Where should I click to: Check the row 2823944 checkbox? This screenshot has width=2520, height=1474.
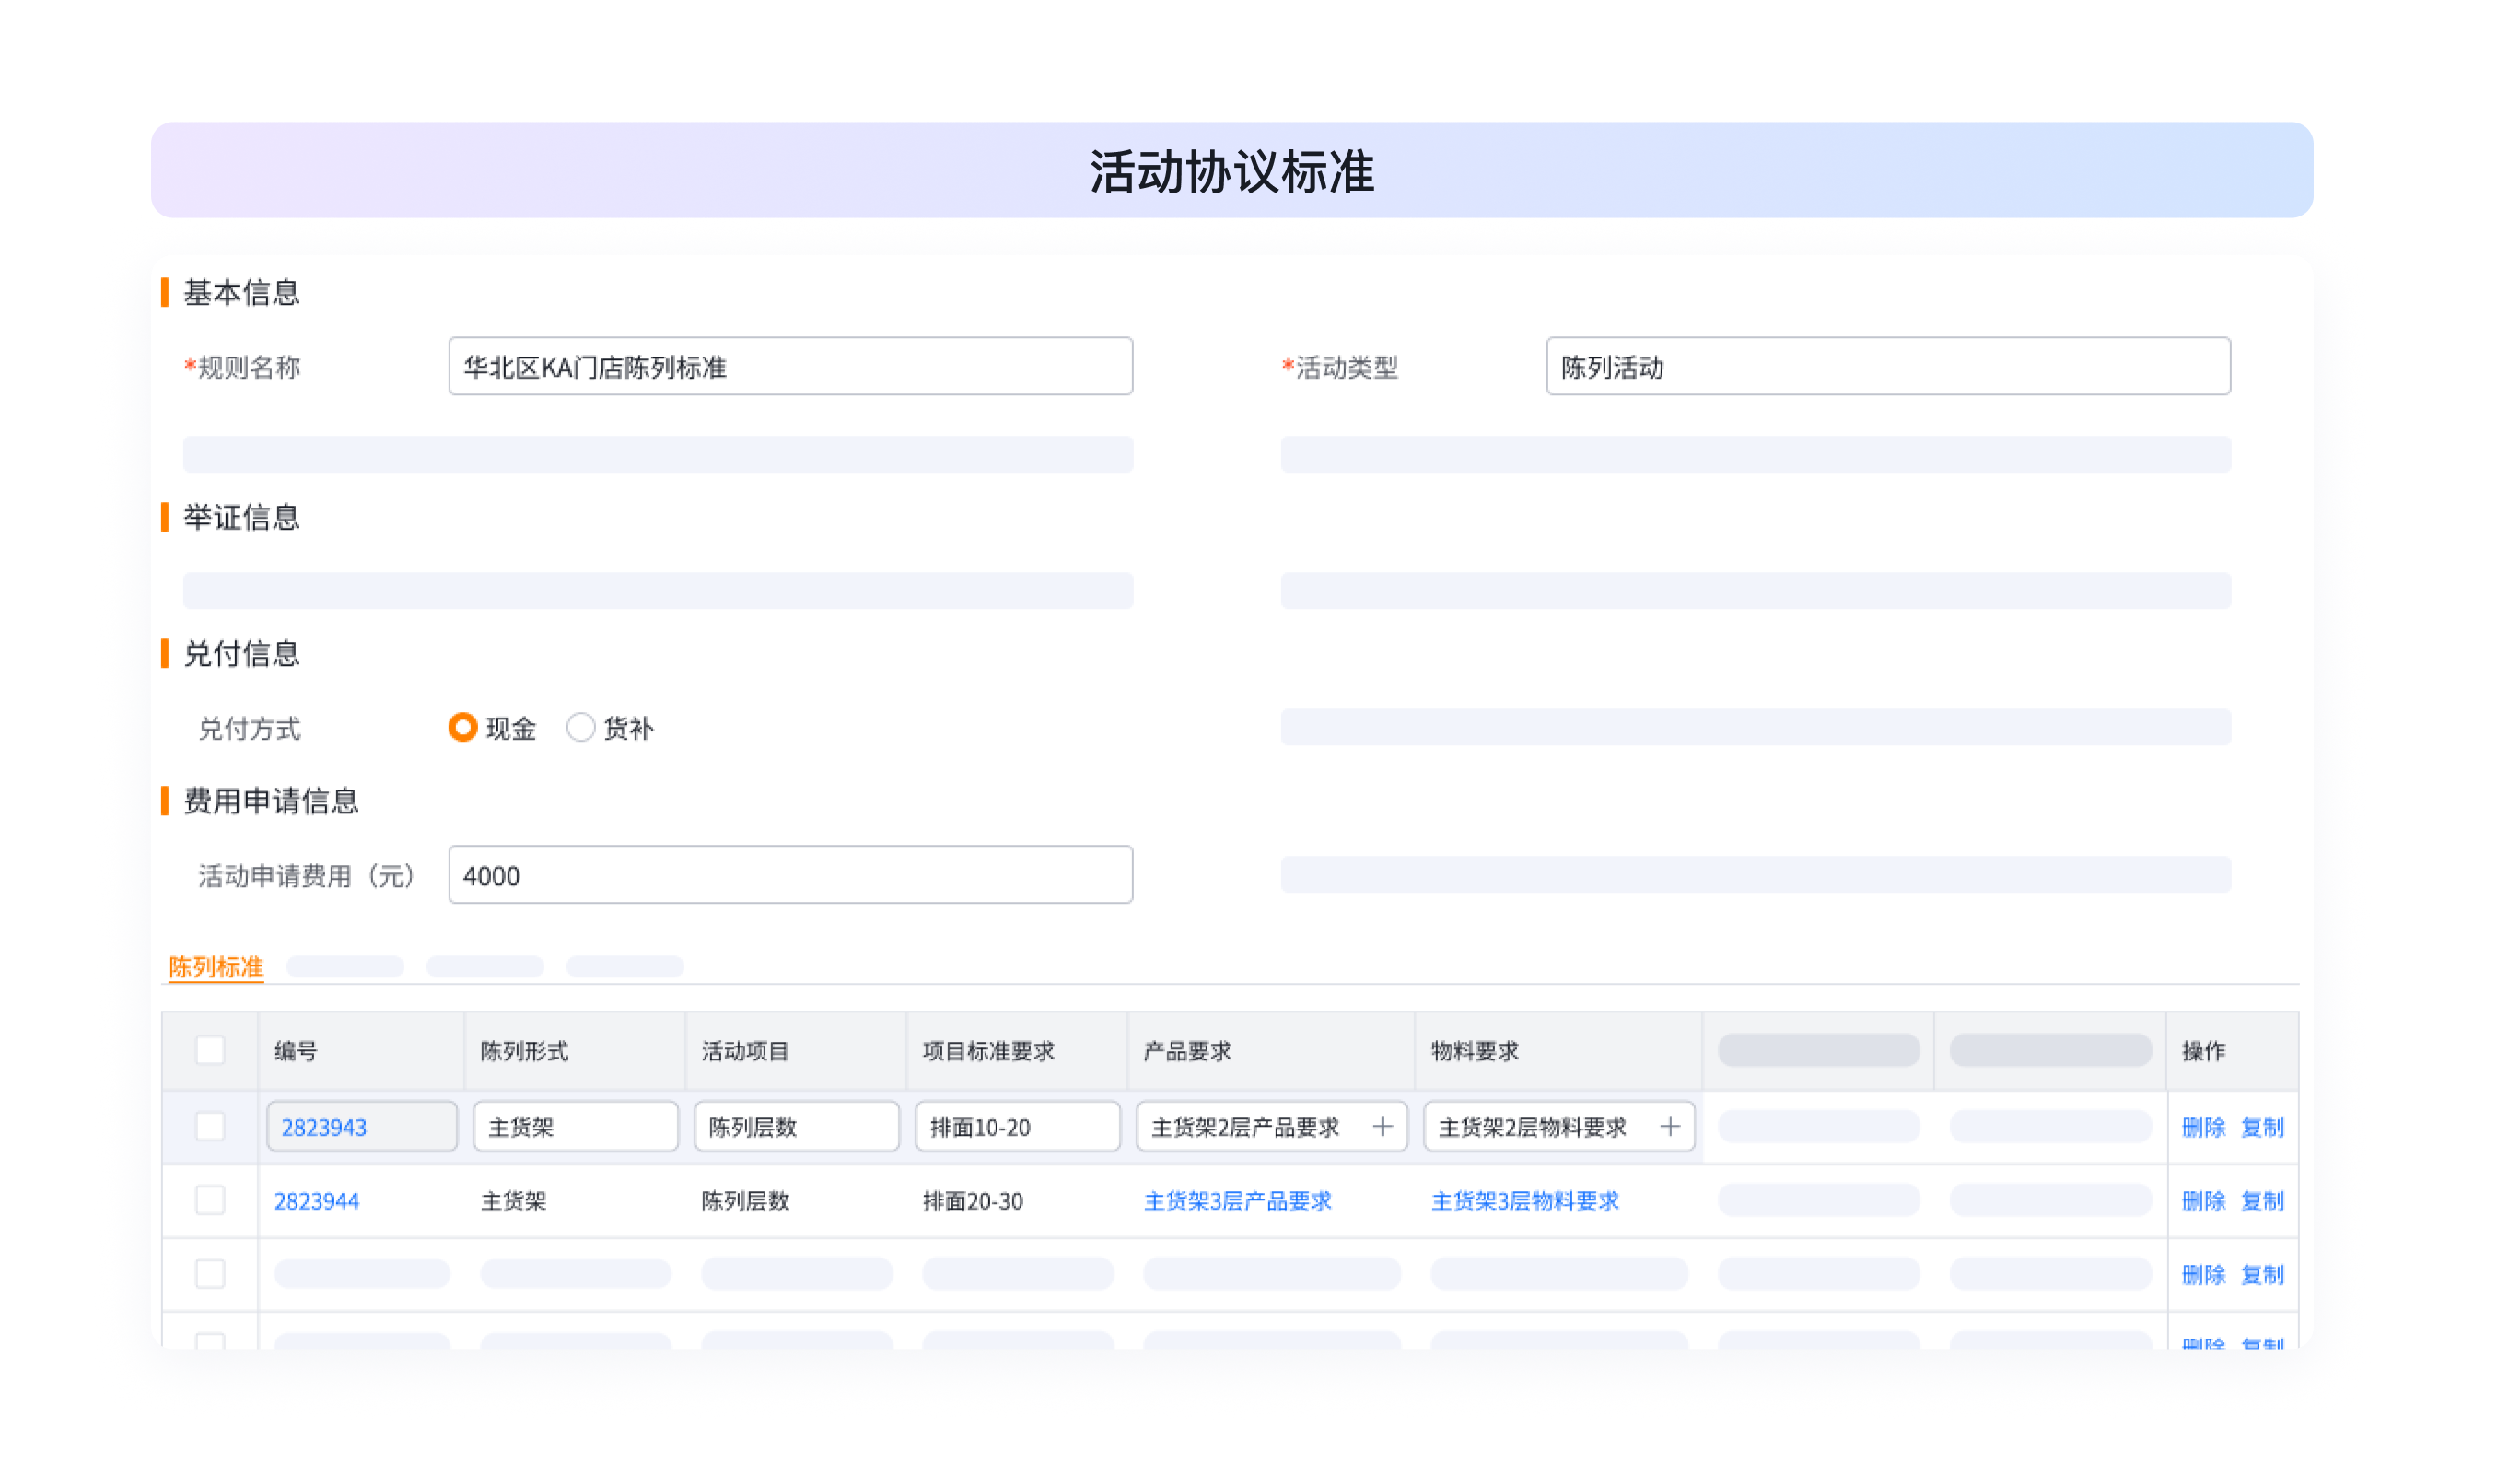[210, 1201]
